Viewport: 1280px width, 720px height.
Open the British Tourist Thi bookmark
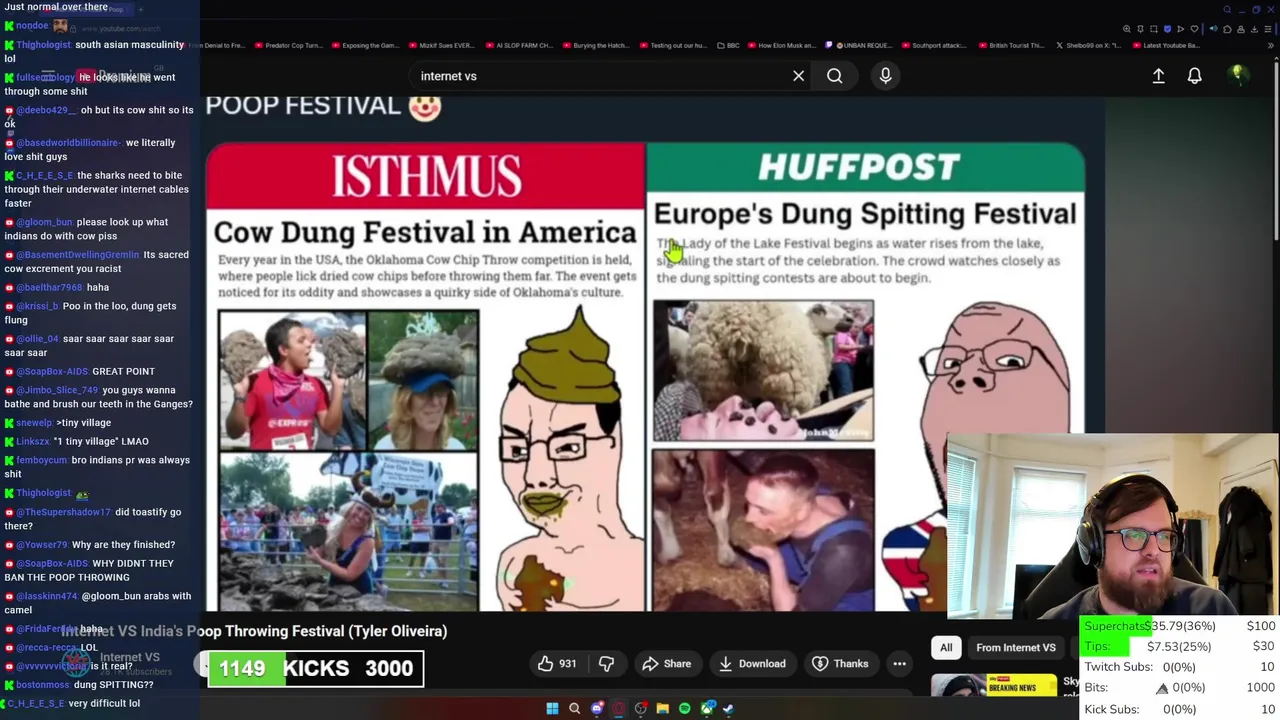point(1012,45)
